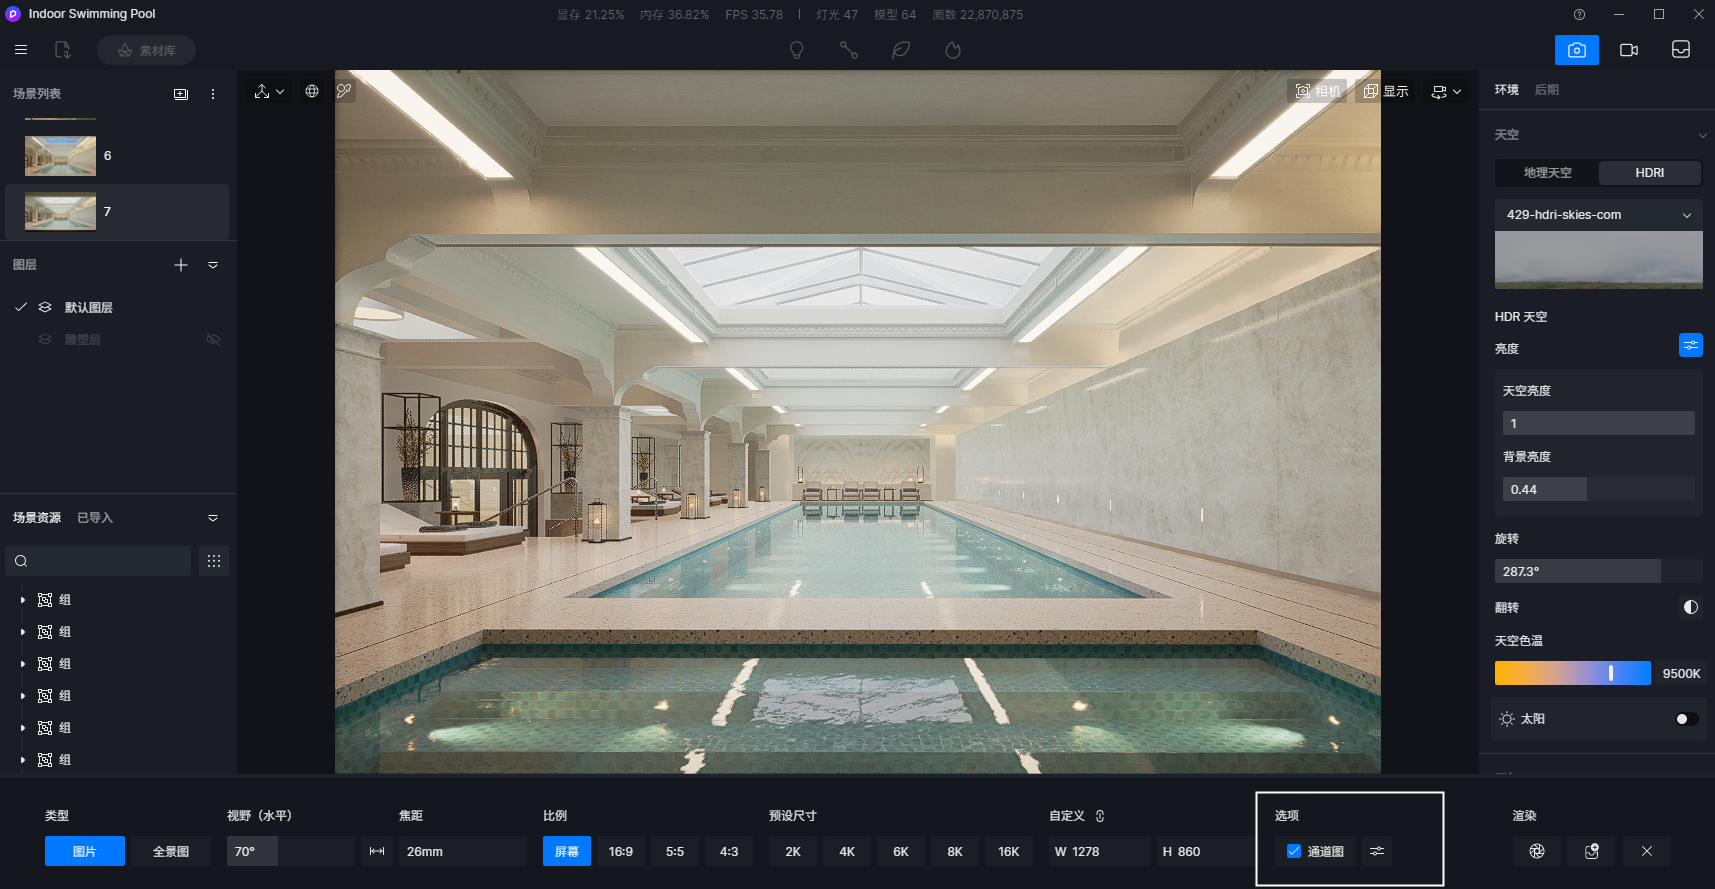Choose the 4K preset size
This screenshot has height=889, width=1715.
847,851
